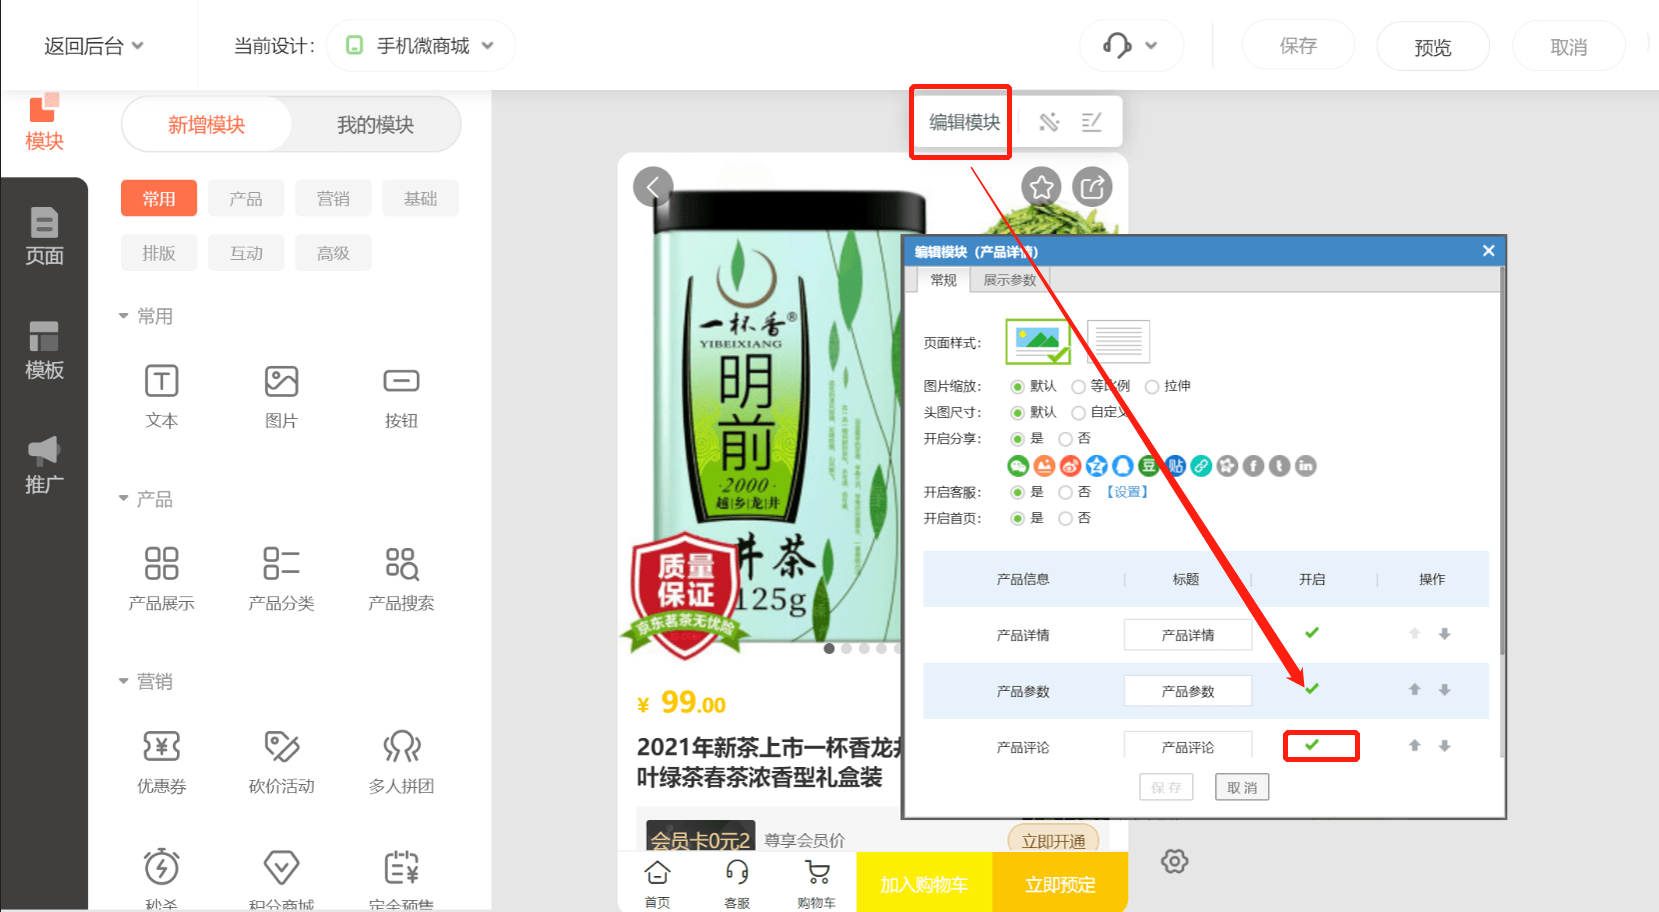Edit the 产品参数 title field
The width and height of the screenshot is (1659, 912).
coord(1188,691)
